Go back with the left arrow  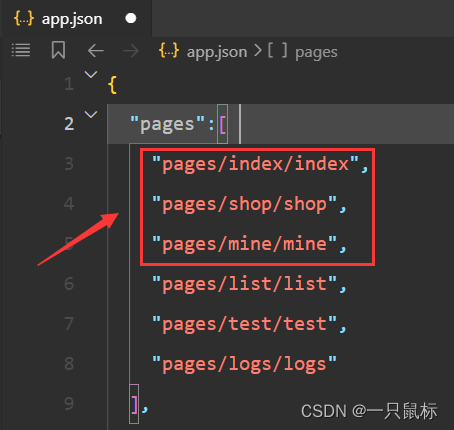(96, 51)
